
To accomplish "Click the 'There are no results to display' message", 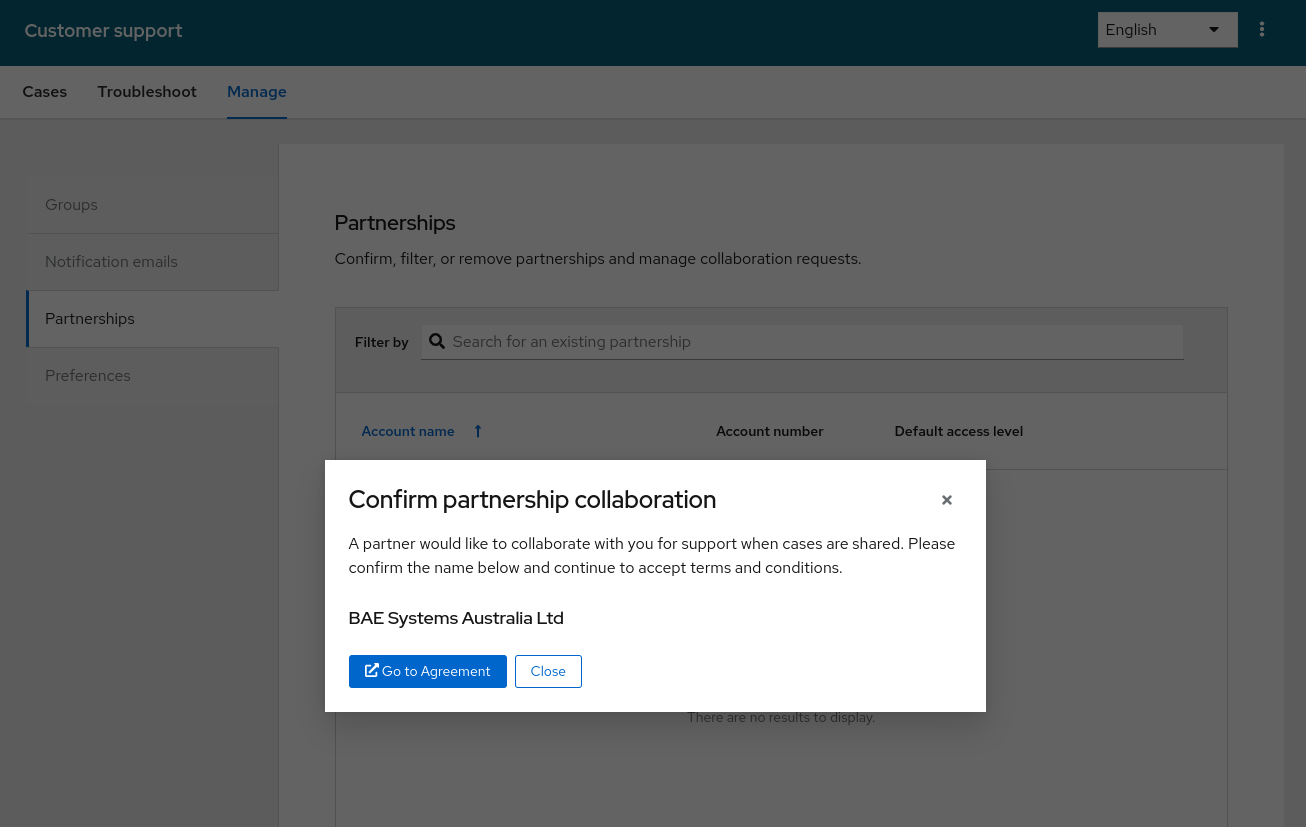I will point(781,717).
